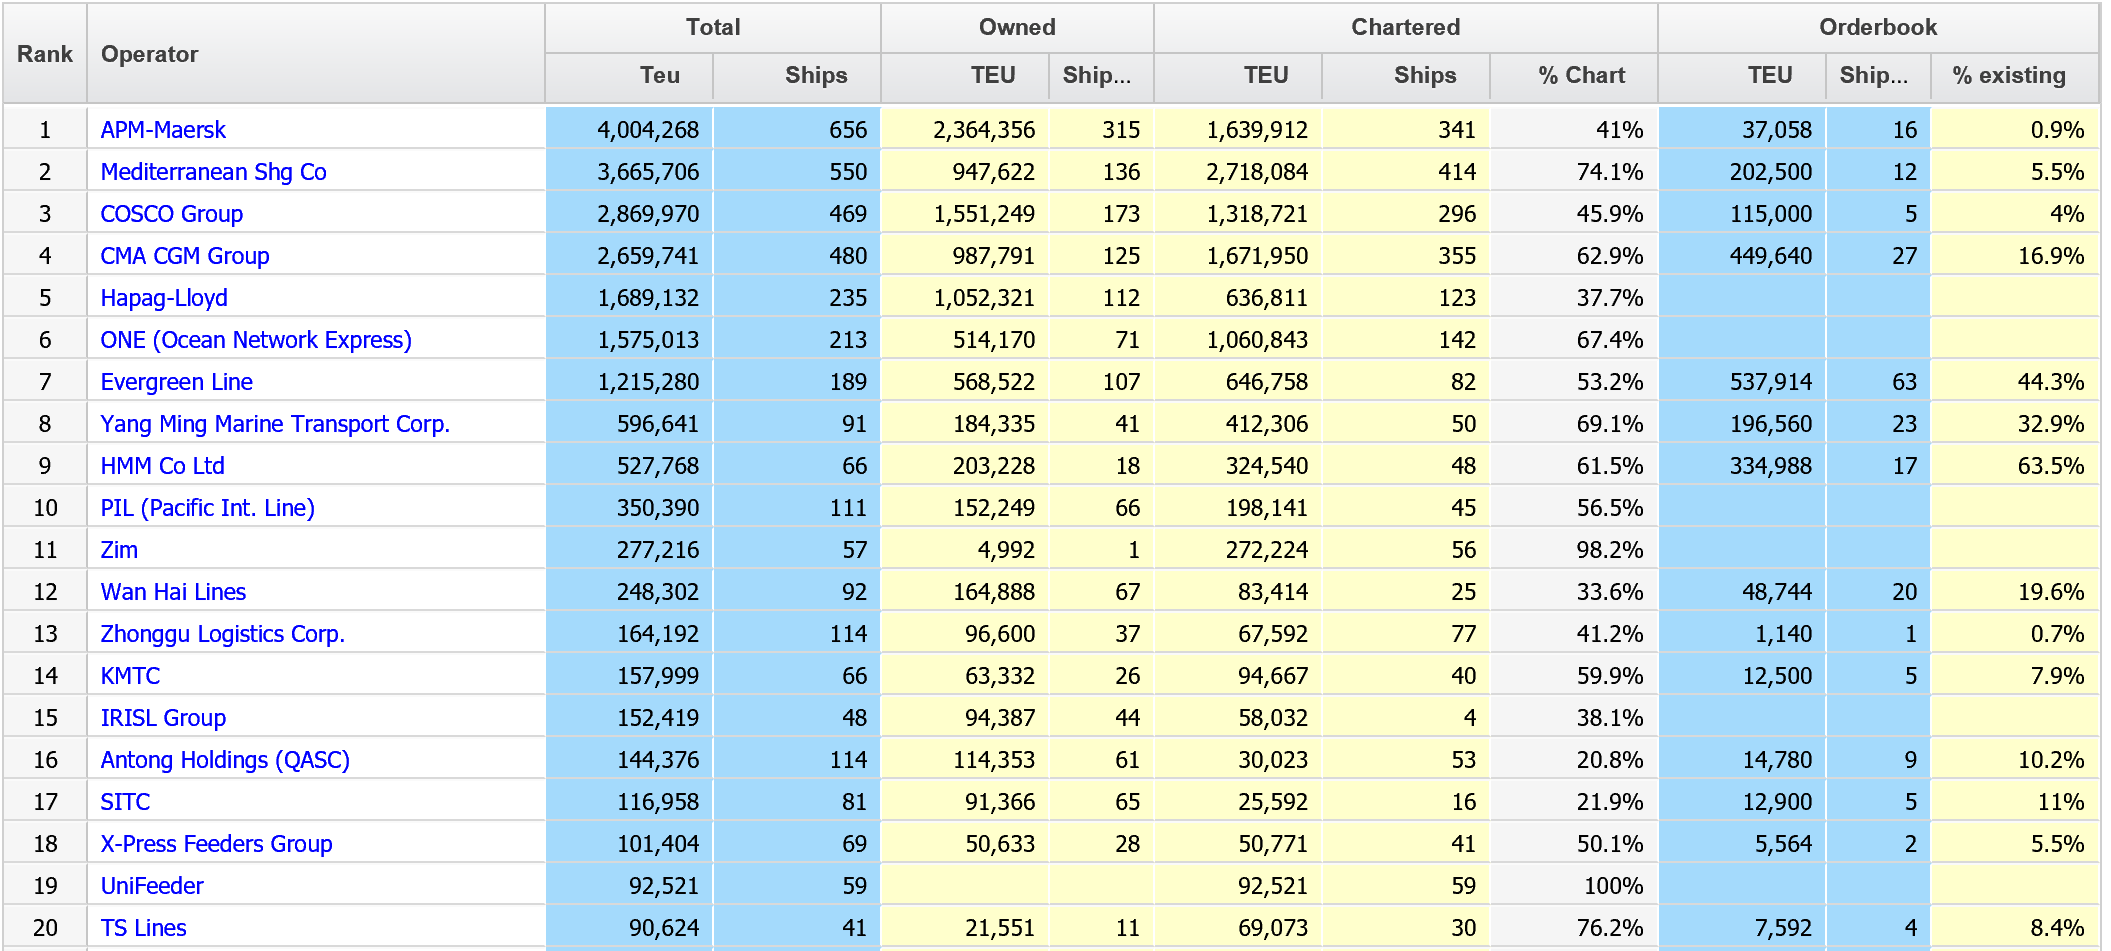Open Yang Ming Marine Transport Corp. link

pos(275,424)
